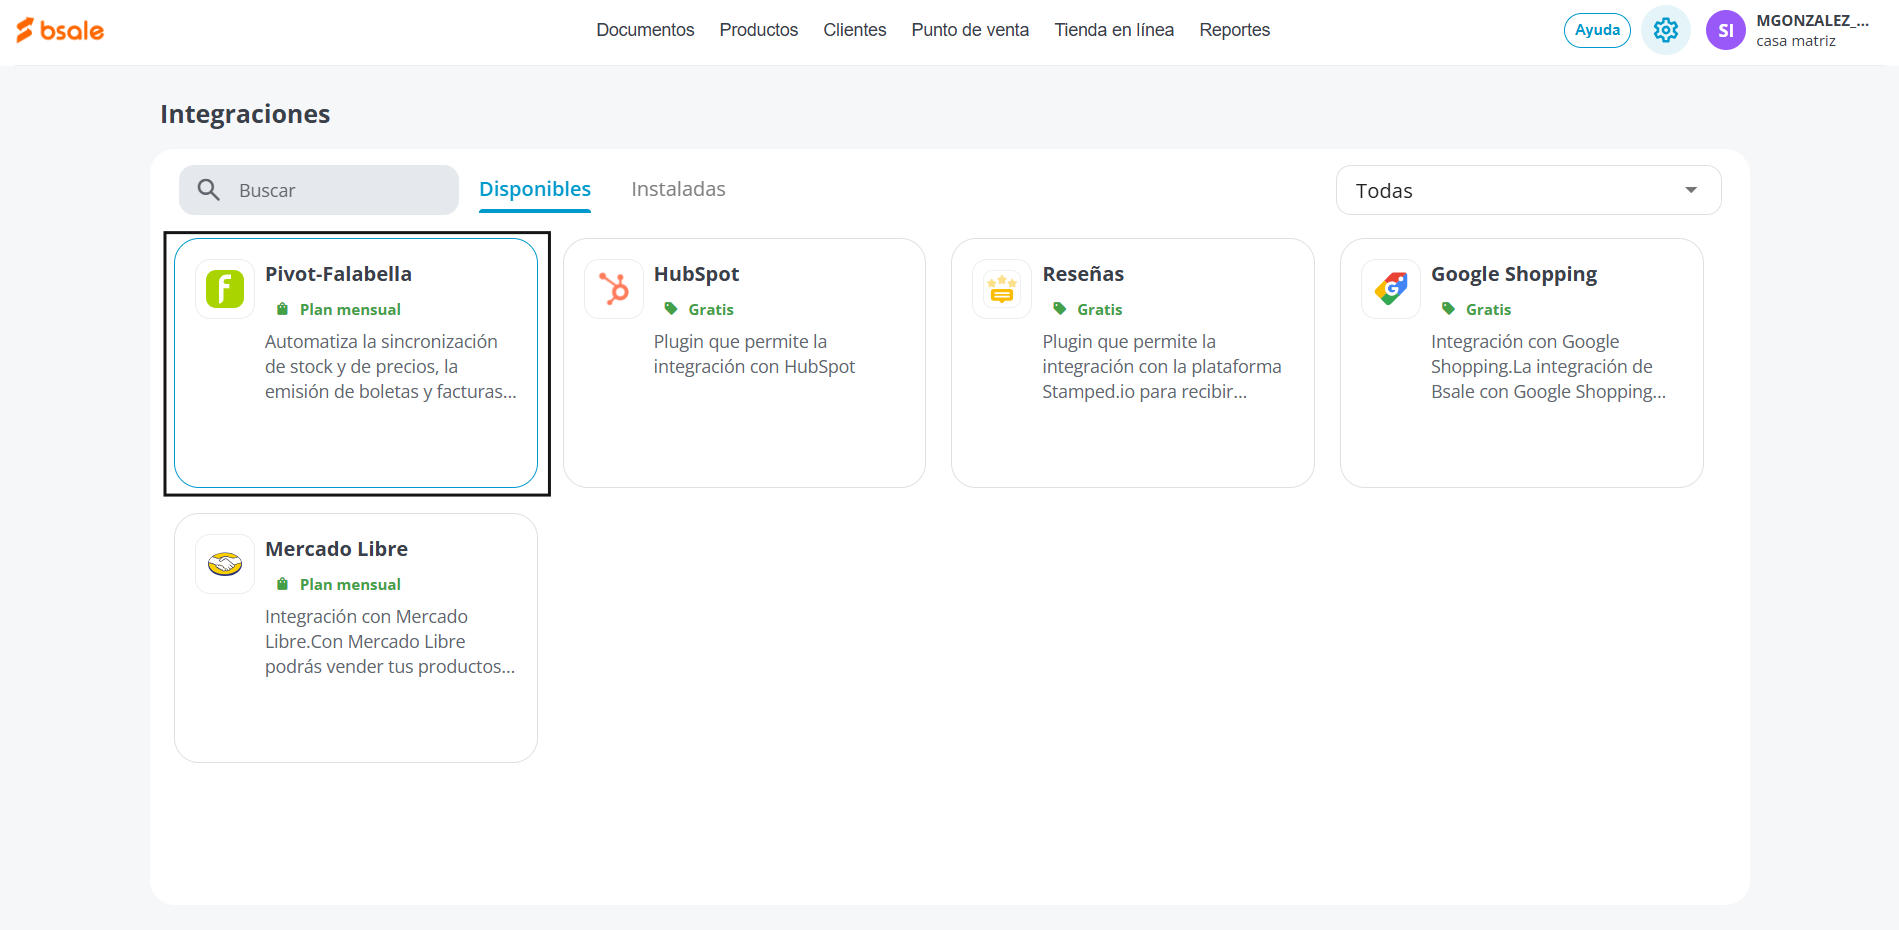Click the SI user avatar
This screenshot has height=930, width=1899.
(x=1726, y=30)
